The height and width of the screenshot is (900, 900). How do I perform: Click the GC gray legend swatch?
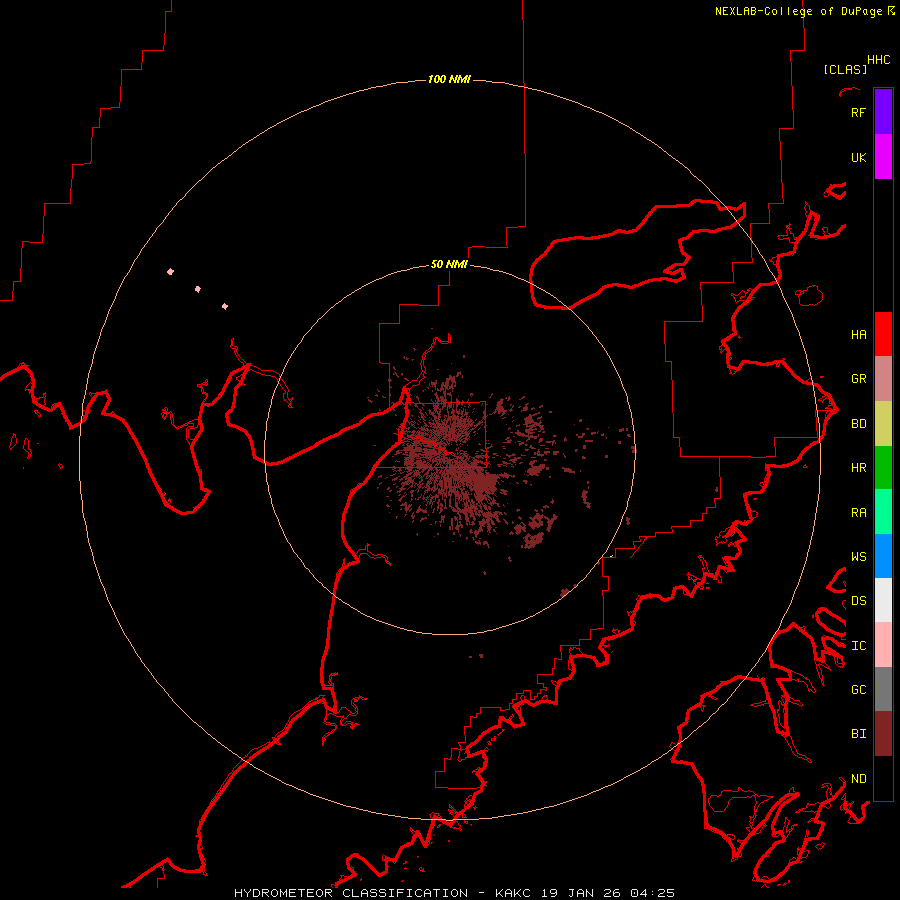coord(883,689)
